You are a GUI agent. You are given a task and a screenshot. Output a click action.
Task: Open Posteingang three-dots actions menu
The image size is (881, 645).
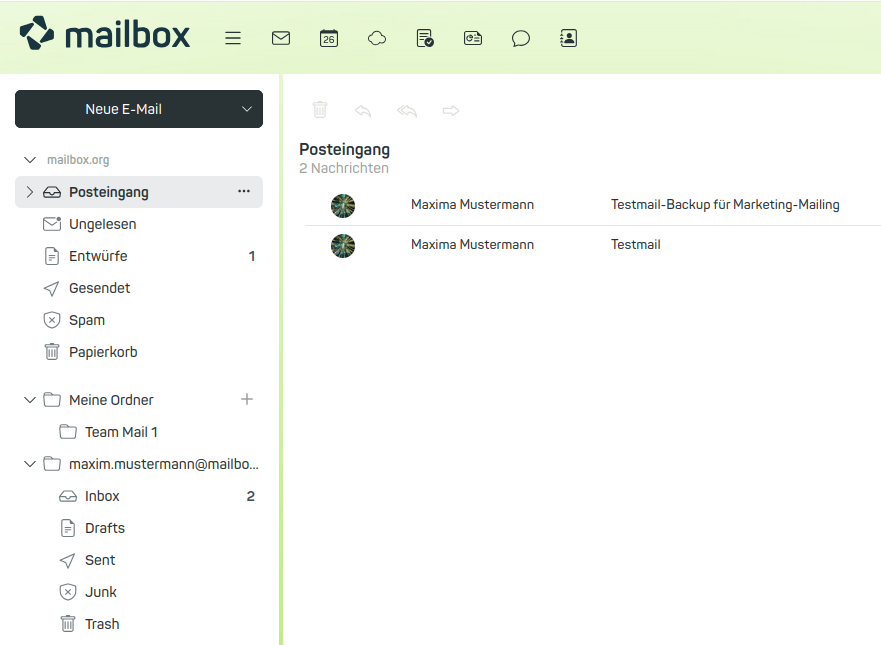244,192
